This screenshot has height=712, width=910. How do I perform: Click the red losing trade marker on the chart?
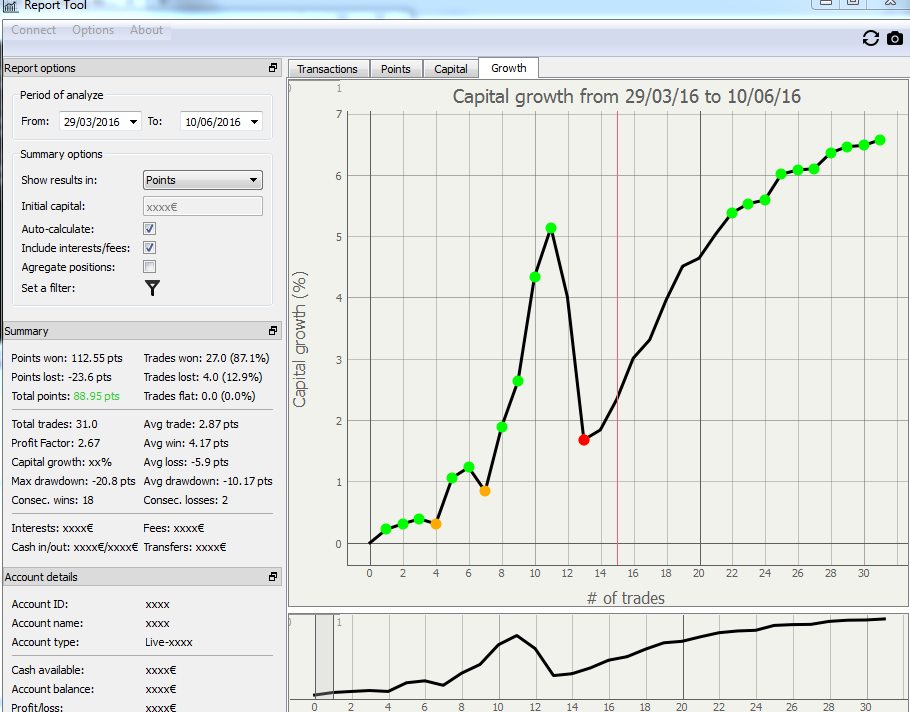(x=584, y=440)
